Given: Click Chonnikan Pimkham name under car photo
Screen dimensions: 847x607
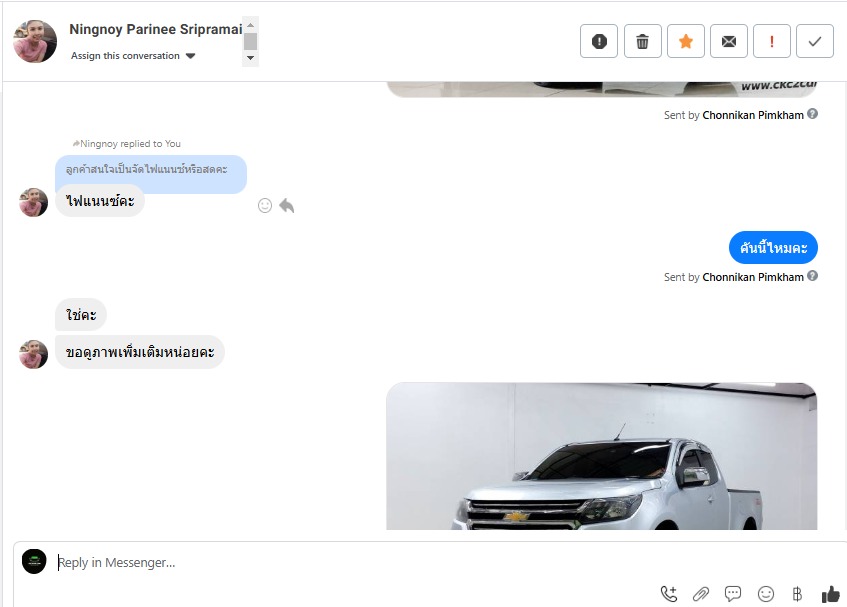Looking at the screenshot, I should [x=753, y=115].
